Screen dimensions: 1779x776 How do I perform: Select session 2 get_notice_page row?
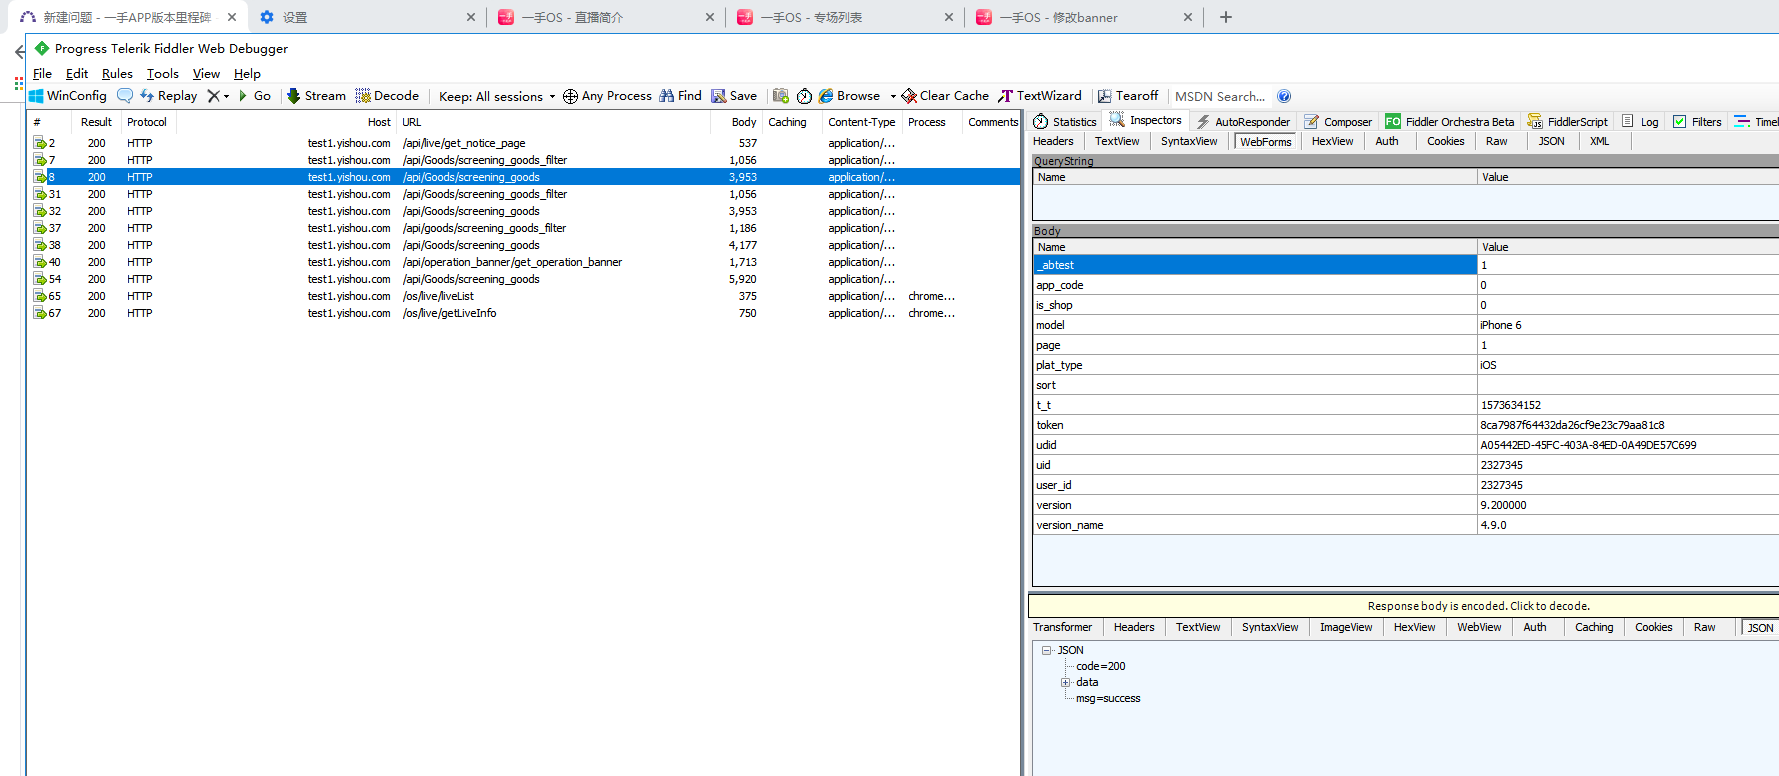coord(523,143)
